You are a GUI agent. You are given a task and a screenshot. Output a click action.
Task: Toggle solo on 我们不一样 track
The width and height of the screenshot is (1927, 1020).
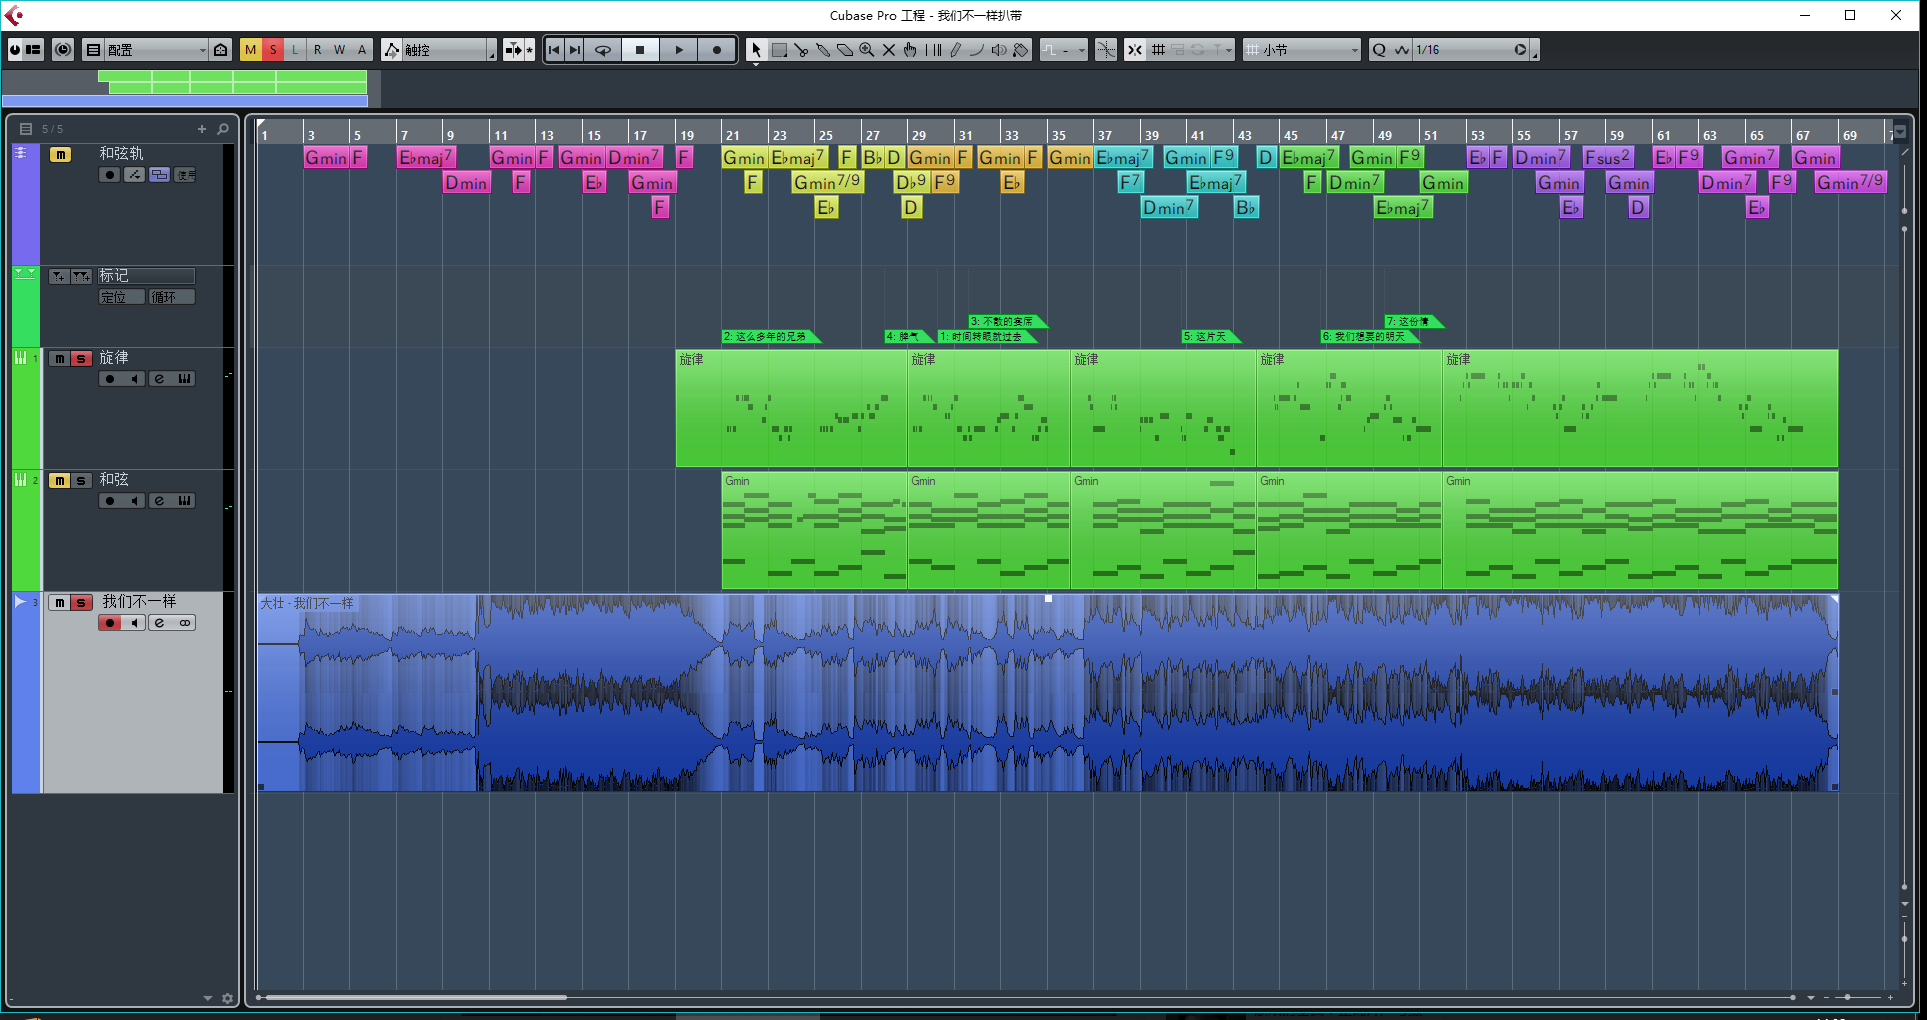81,603
